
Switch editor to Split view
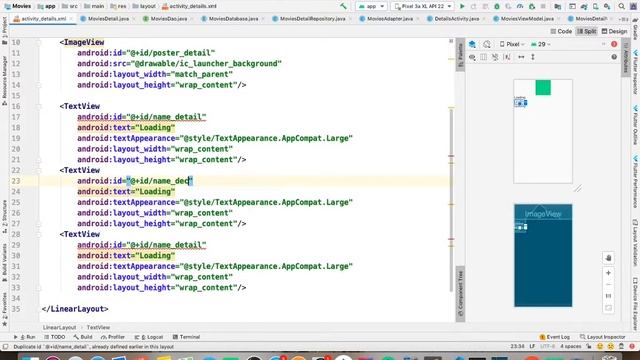(x=587, y=31)
